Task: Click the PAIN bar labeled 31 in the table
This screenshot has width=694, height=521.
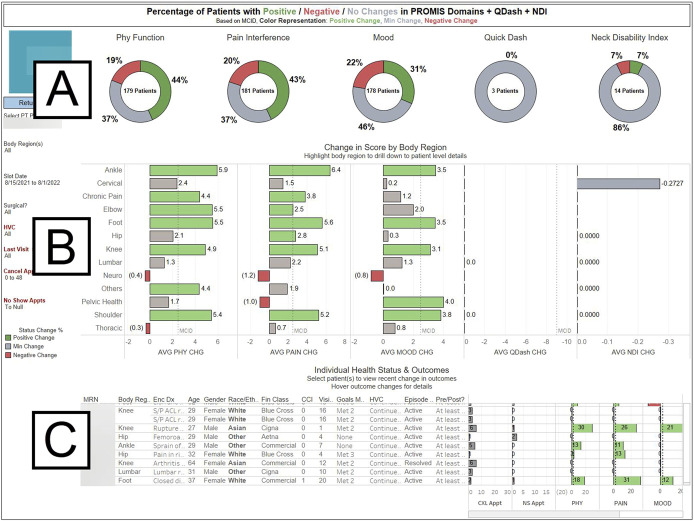Action: [627, 481]
